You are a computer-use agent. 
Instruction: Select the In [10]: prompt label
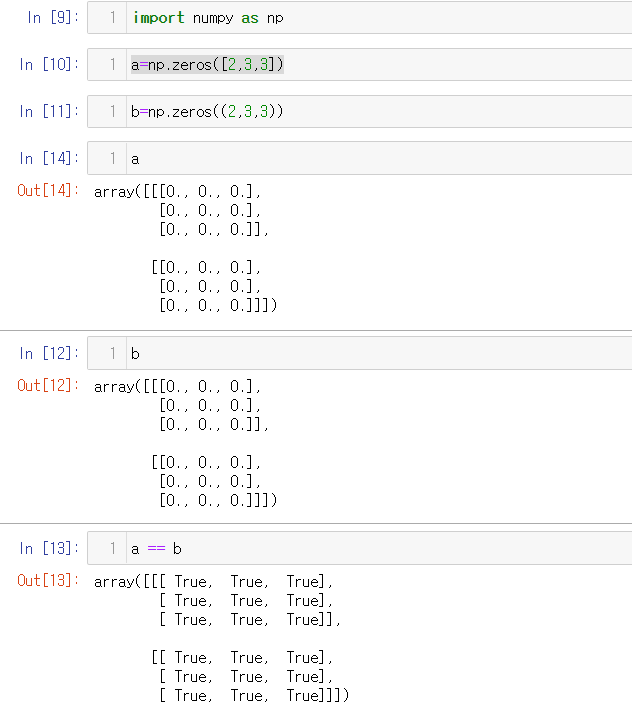(49, 65)
